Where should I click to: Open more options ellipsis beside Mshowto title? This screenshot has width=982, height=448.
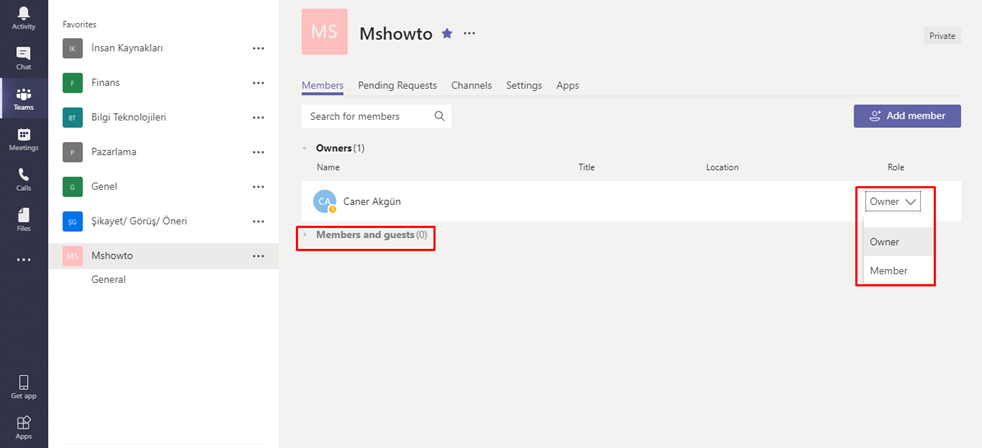point(469,33)
